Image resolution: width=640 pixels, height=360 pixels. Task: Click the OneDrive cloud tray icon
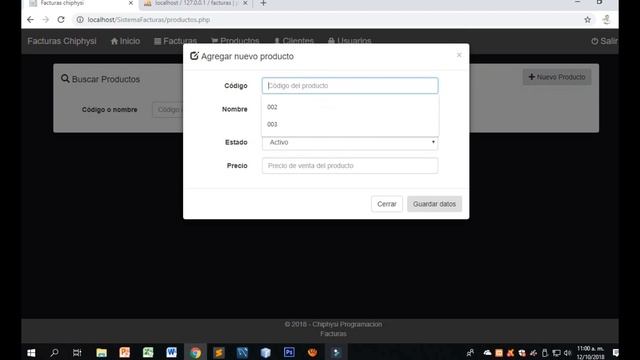[x=487, y=353]
